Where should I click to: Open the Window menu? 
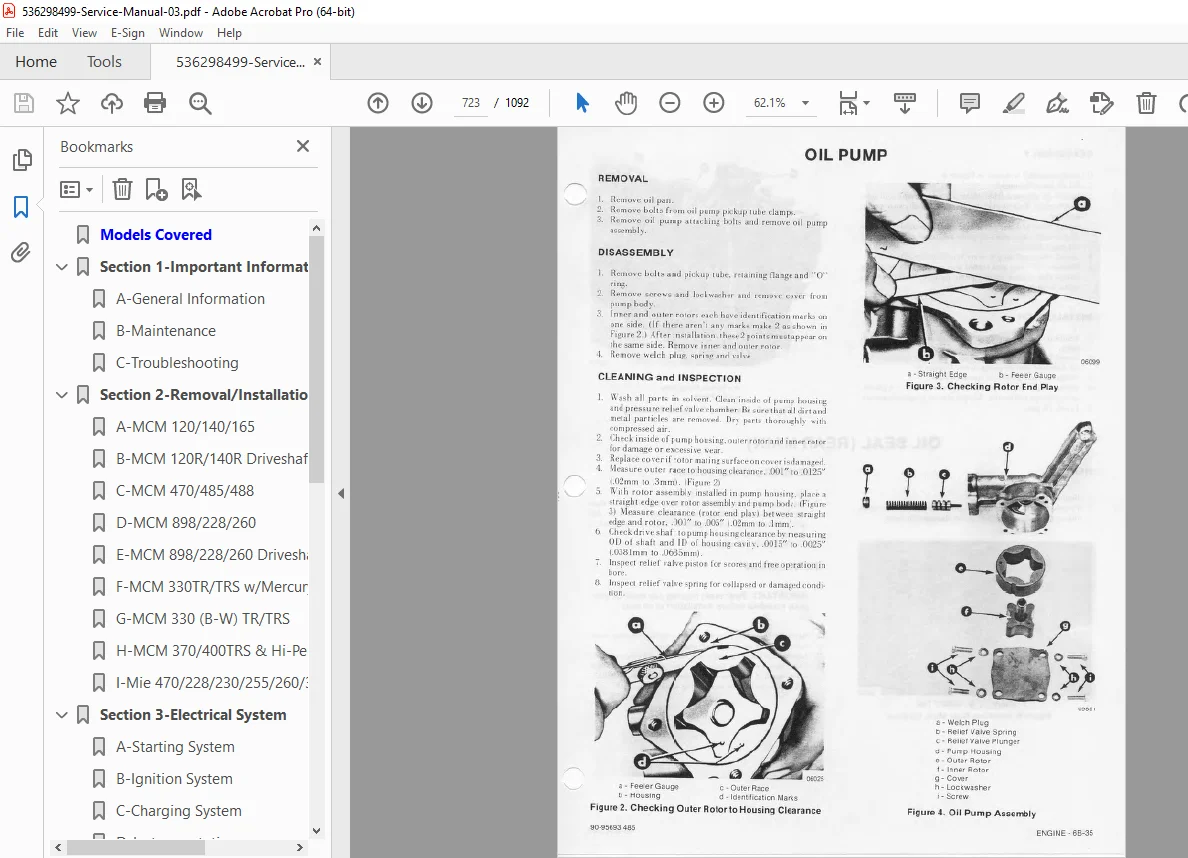point(180,33)
